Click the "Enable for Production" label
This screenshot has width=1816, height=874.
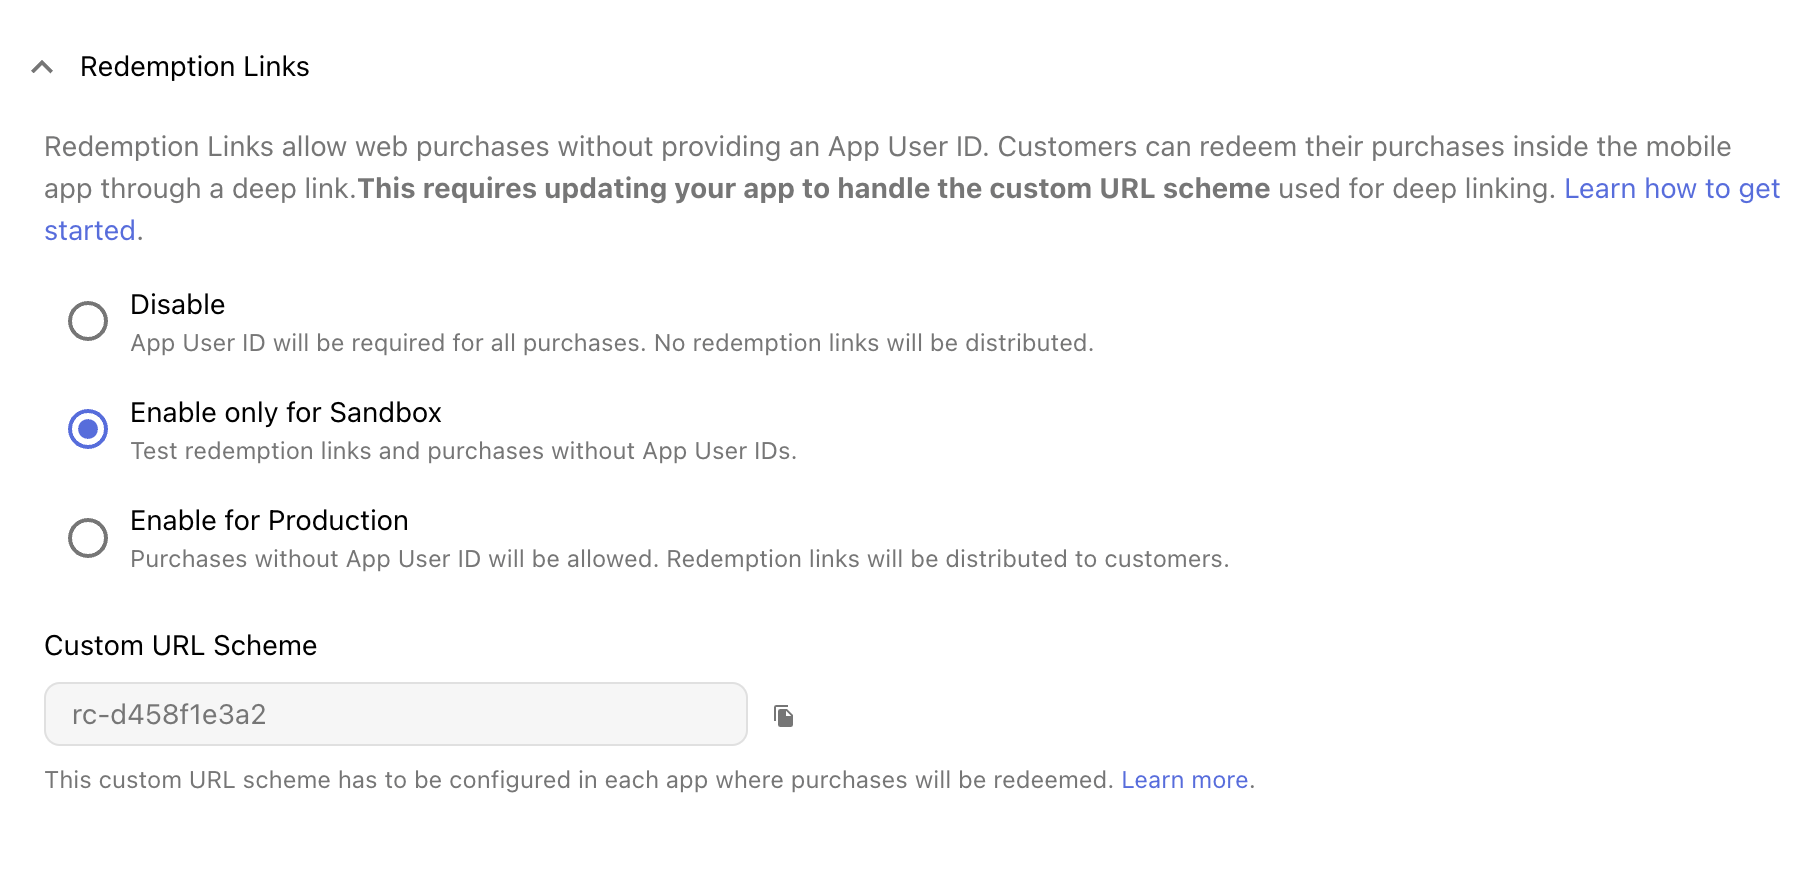(x=269, y=521)
